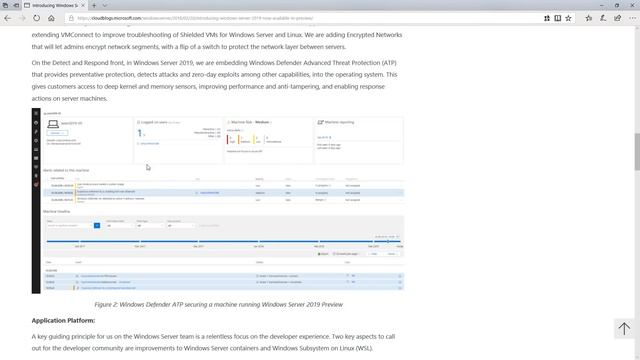Share this page
This screenshot has height=360, width=640.
point(618,18)
